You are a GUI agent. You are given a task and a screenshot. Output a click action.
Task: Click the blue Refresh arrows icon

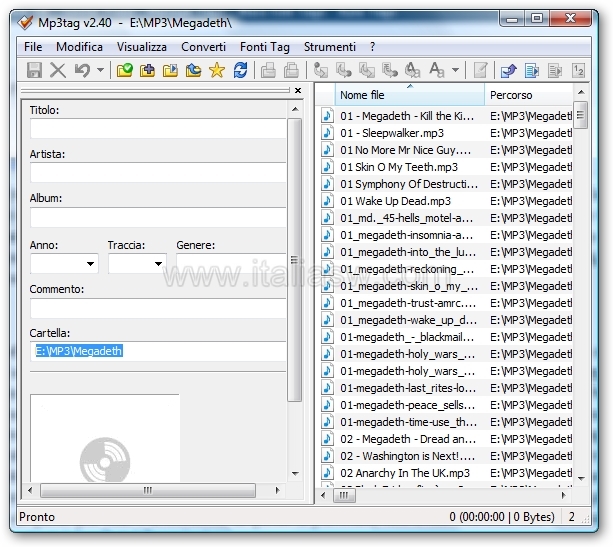(240, 70)
